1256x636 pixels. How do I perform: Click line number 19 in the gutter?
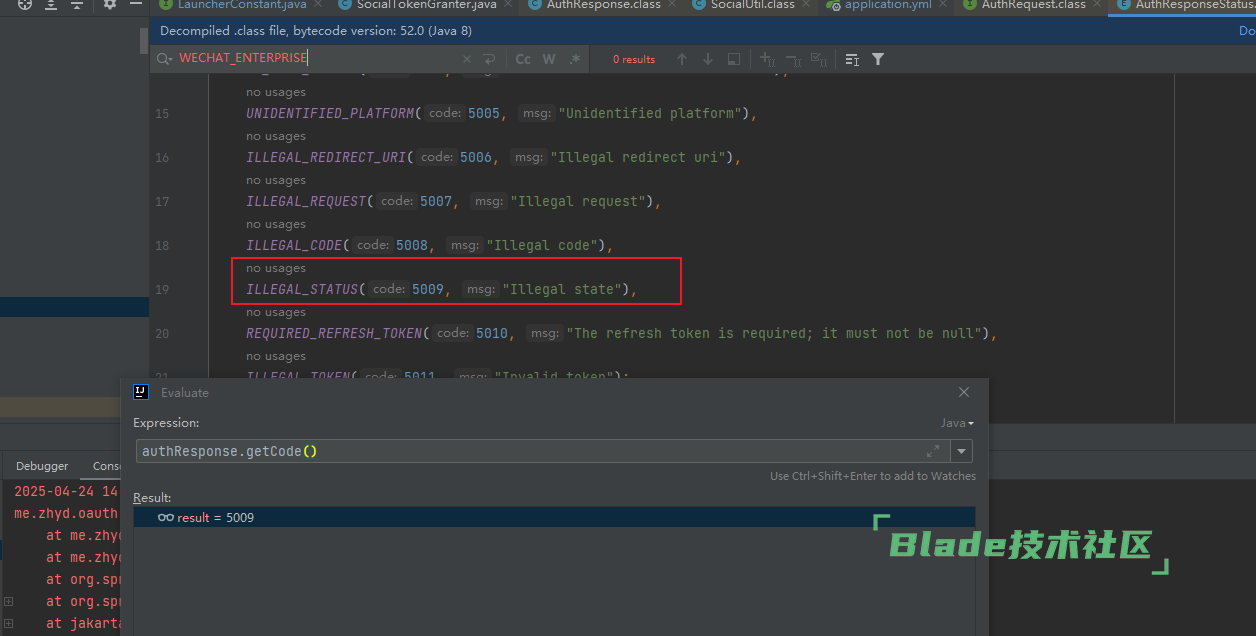point(162,289)
